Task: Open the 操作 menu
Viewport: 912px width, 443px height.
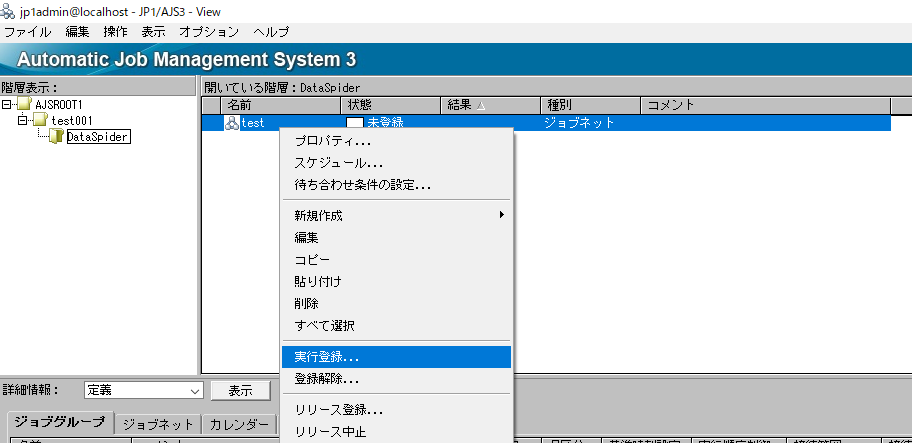Action: pyautogui.click(x=115, y=32)
